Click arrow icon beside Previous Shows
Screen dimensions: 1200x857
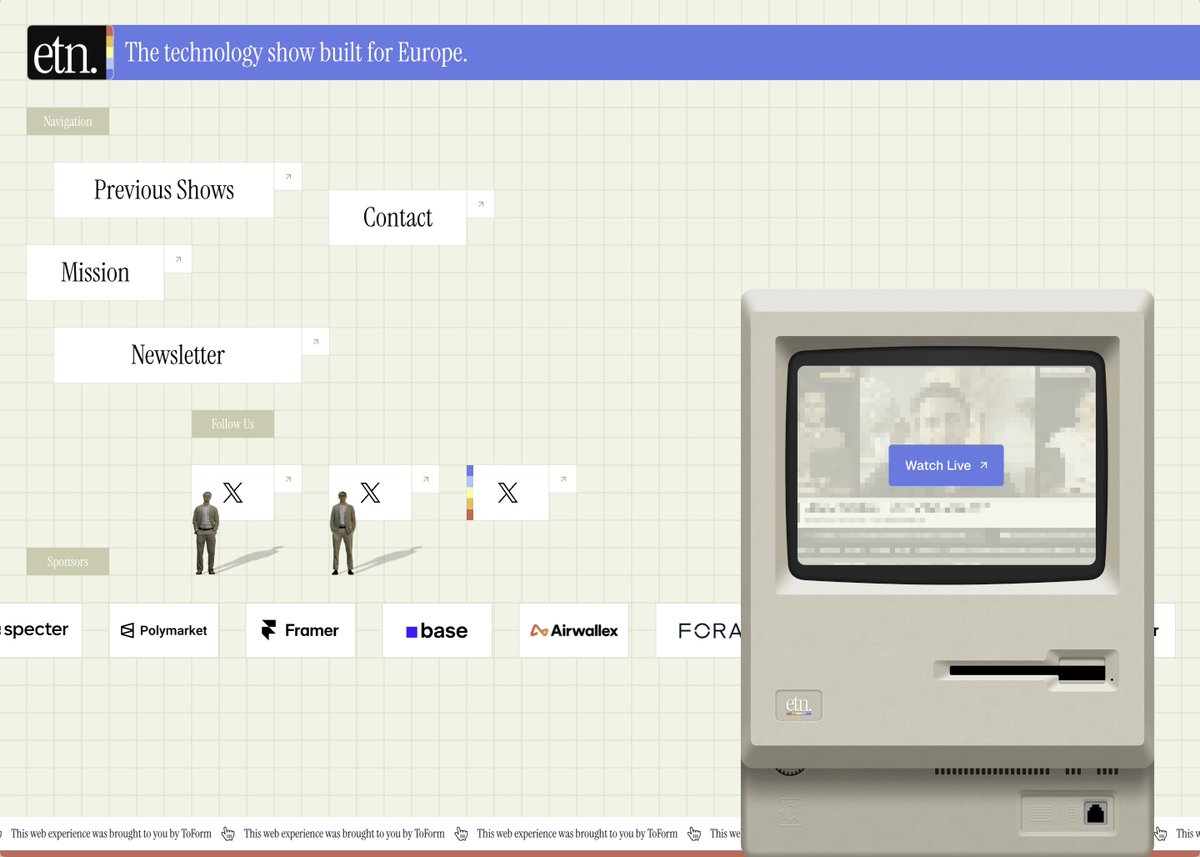[288, 177]
